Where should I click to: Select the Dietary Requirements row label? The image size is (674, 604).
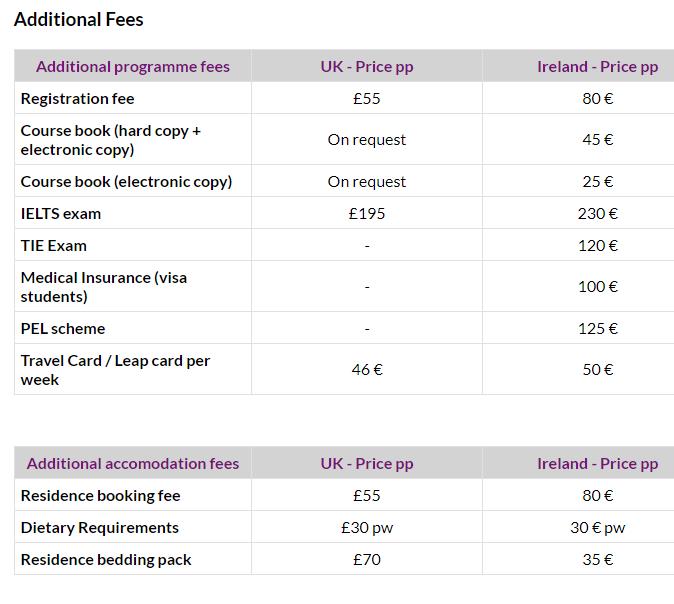100,527
